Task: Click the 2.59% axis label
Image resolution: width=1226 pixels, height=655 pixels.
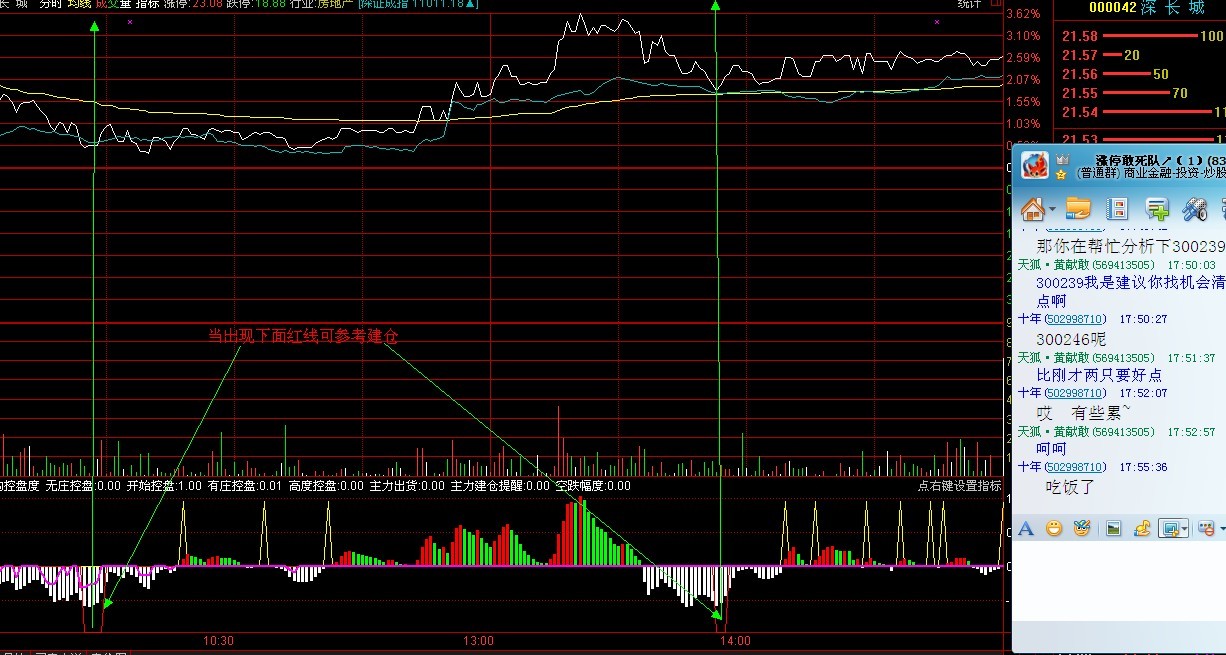Action: pyautogui.click(x=1024, y=58)
